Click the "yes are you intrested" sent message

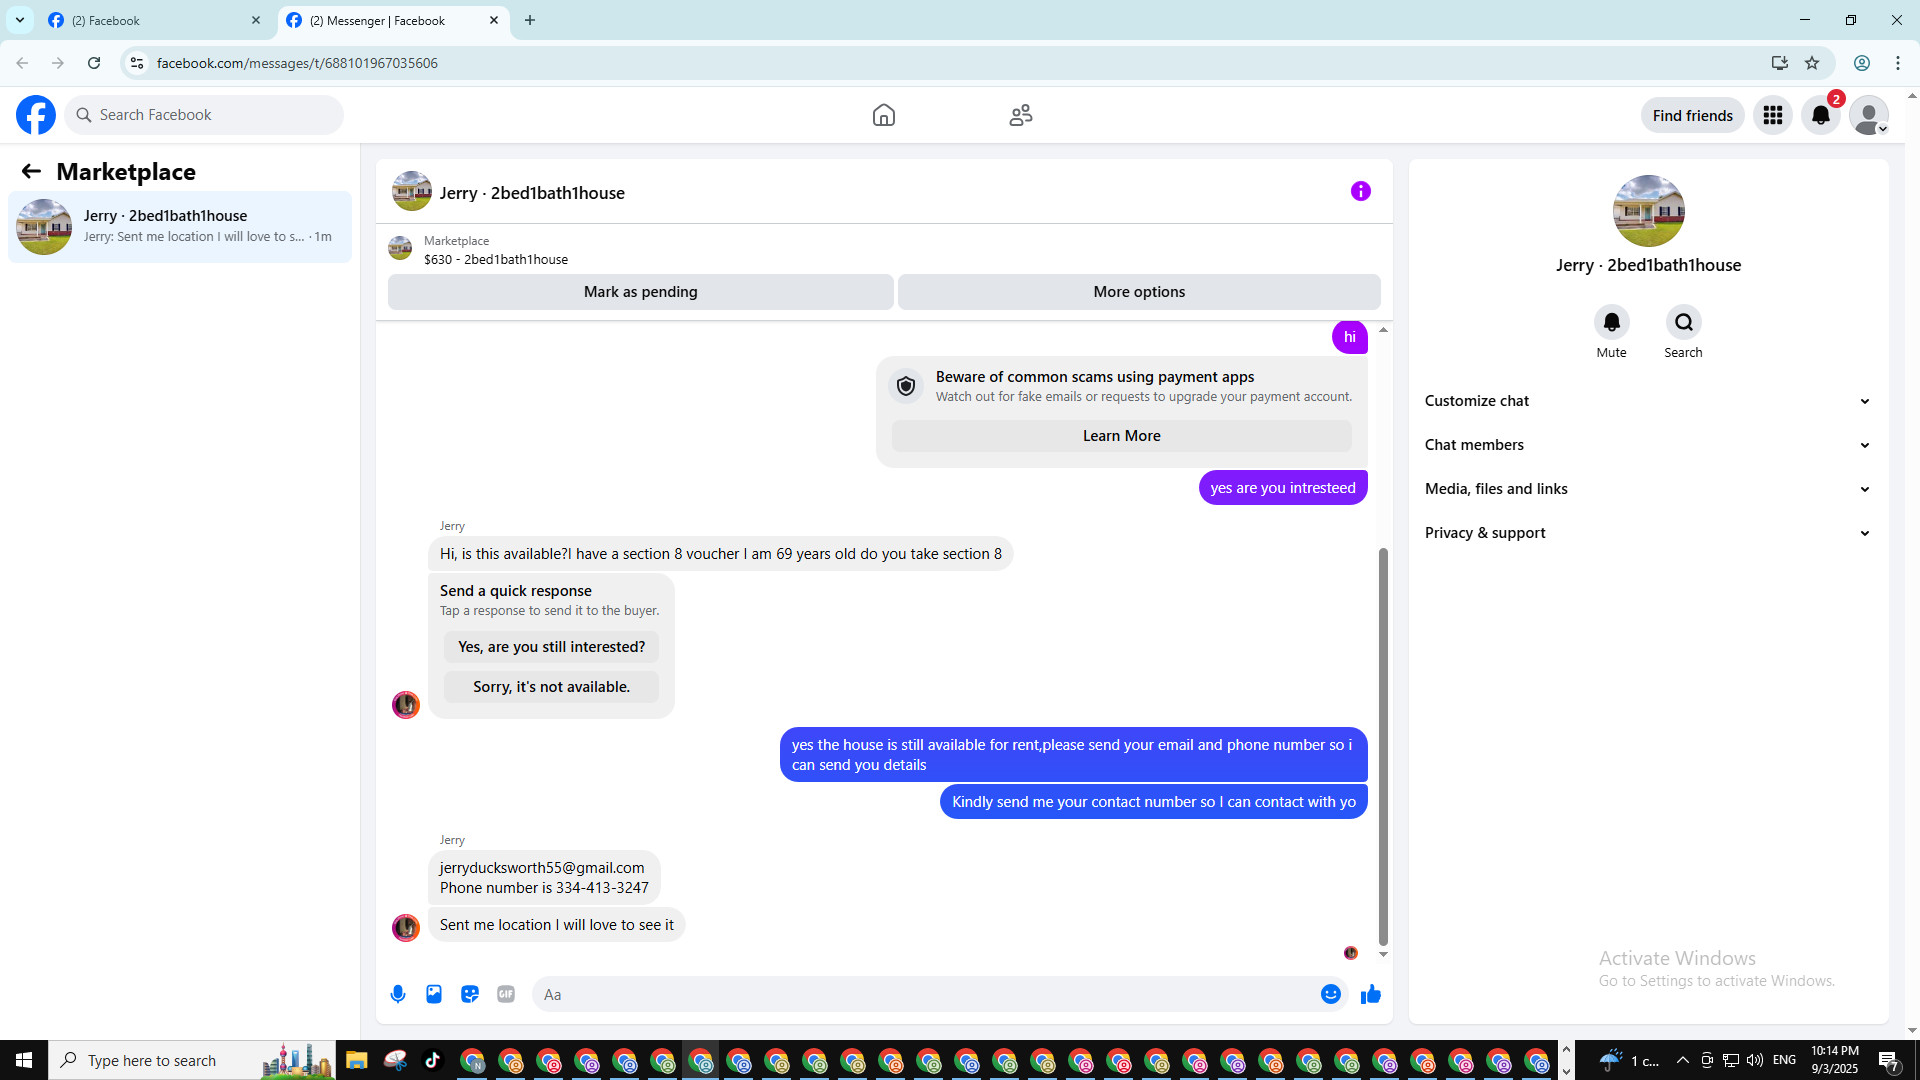pos(1283,488)
